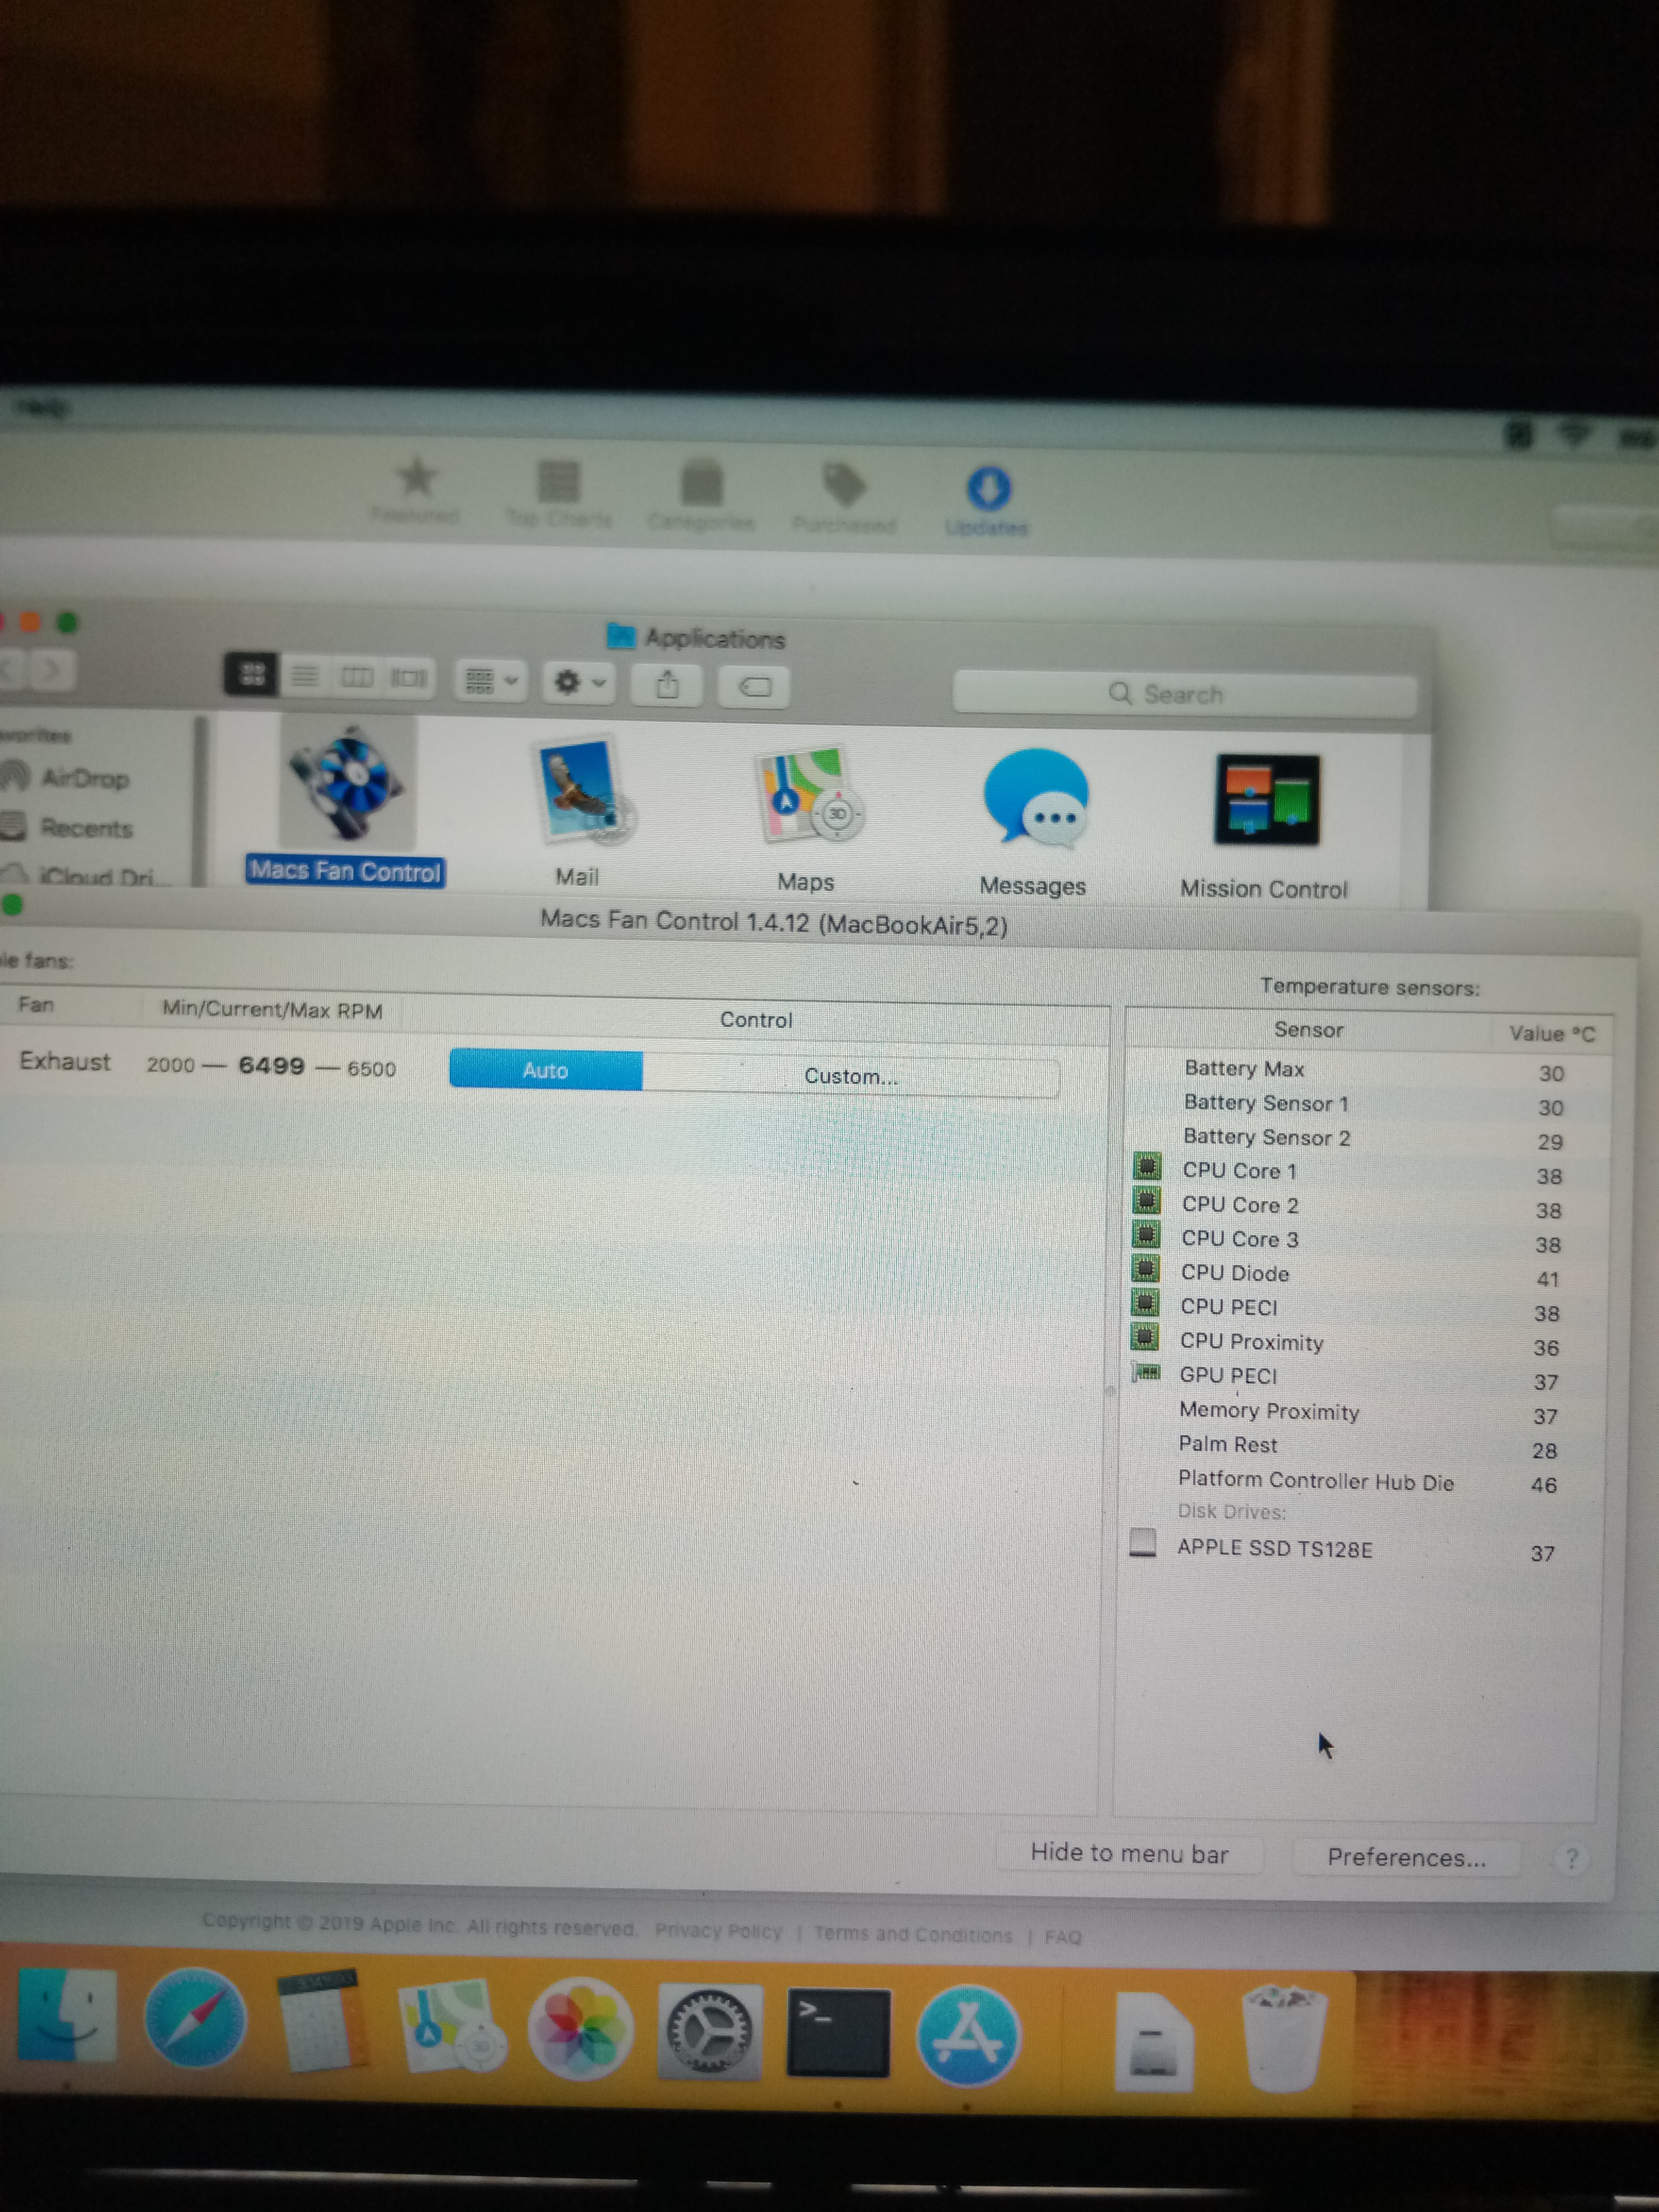Click the Hide to menu bar button

click(1130, 1853)
